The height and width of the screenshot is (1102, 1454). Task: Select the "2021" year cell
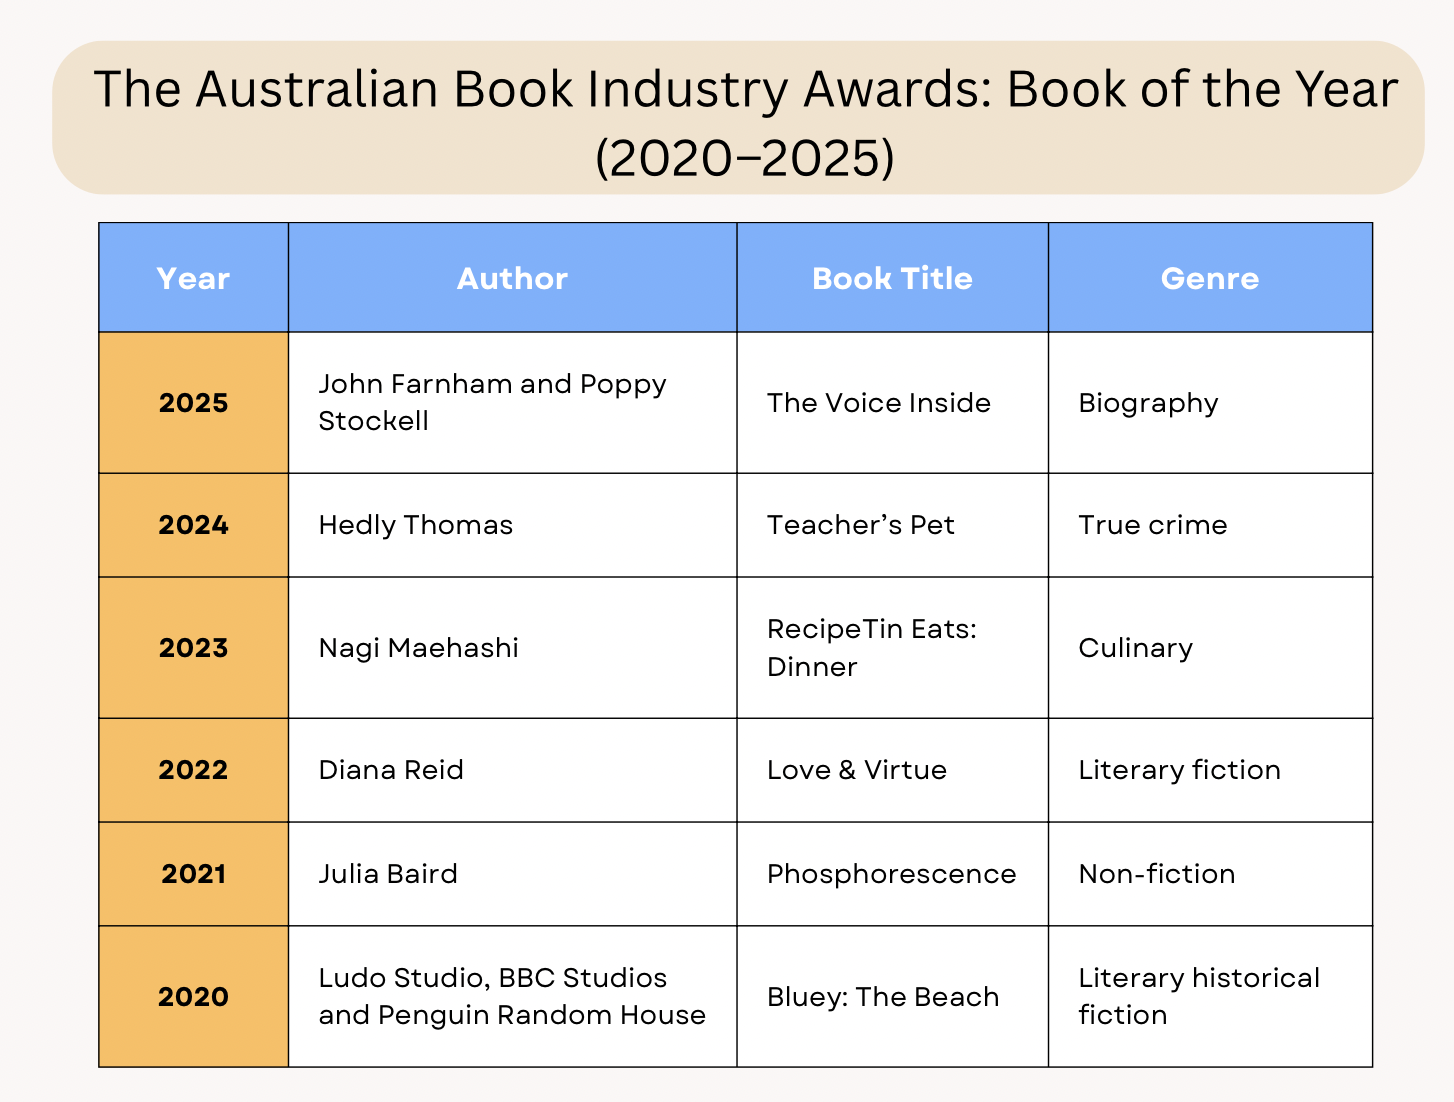[x=193, y=874]
